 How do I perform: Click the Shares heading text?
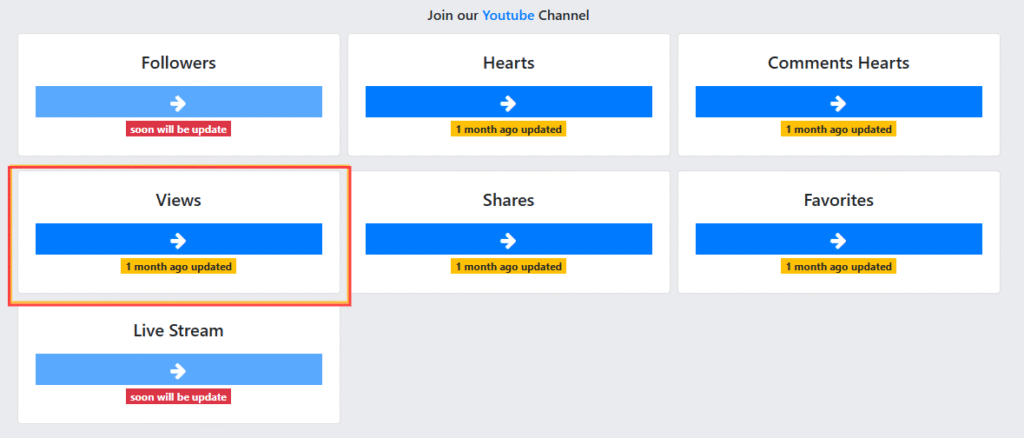pos(508,200)
